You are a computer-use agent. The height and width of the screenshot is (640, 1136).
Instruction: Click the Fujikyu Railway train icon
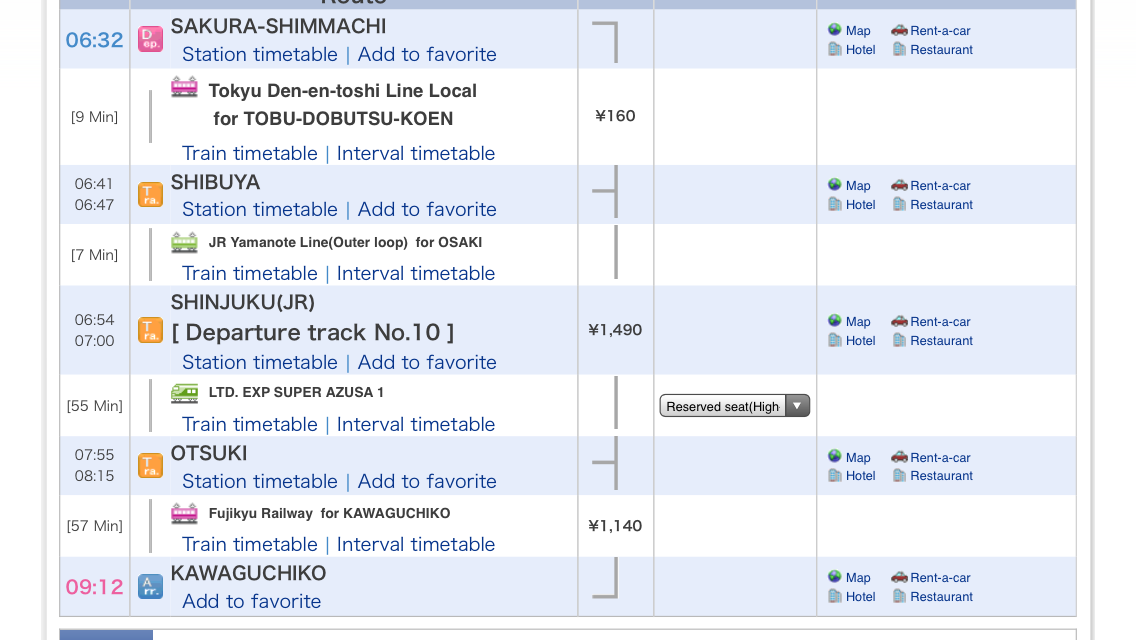coord(184,513)
